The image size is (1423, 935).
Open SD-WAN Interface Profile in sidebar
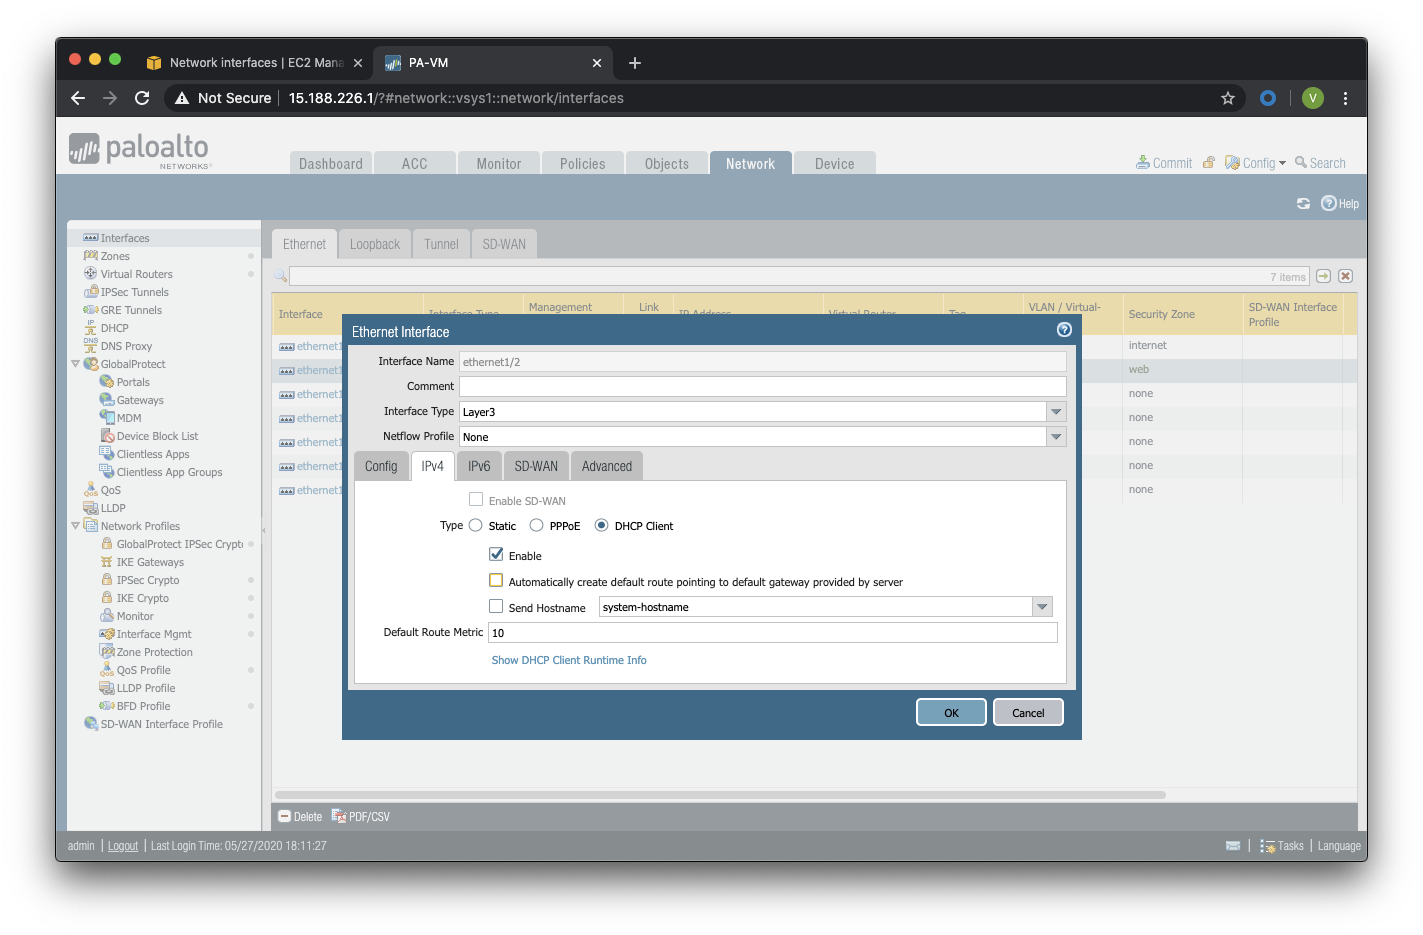point(161,724)
